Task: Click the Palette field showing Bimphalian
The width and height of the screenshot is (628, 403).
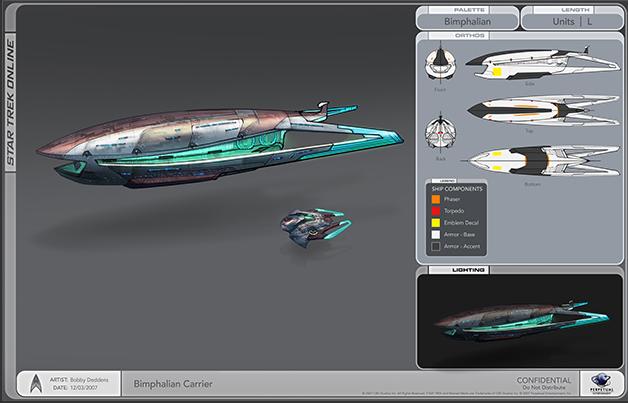Action: [x=467, y=22]
